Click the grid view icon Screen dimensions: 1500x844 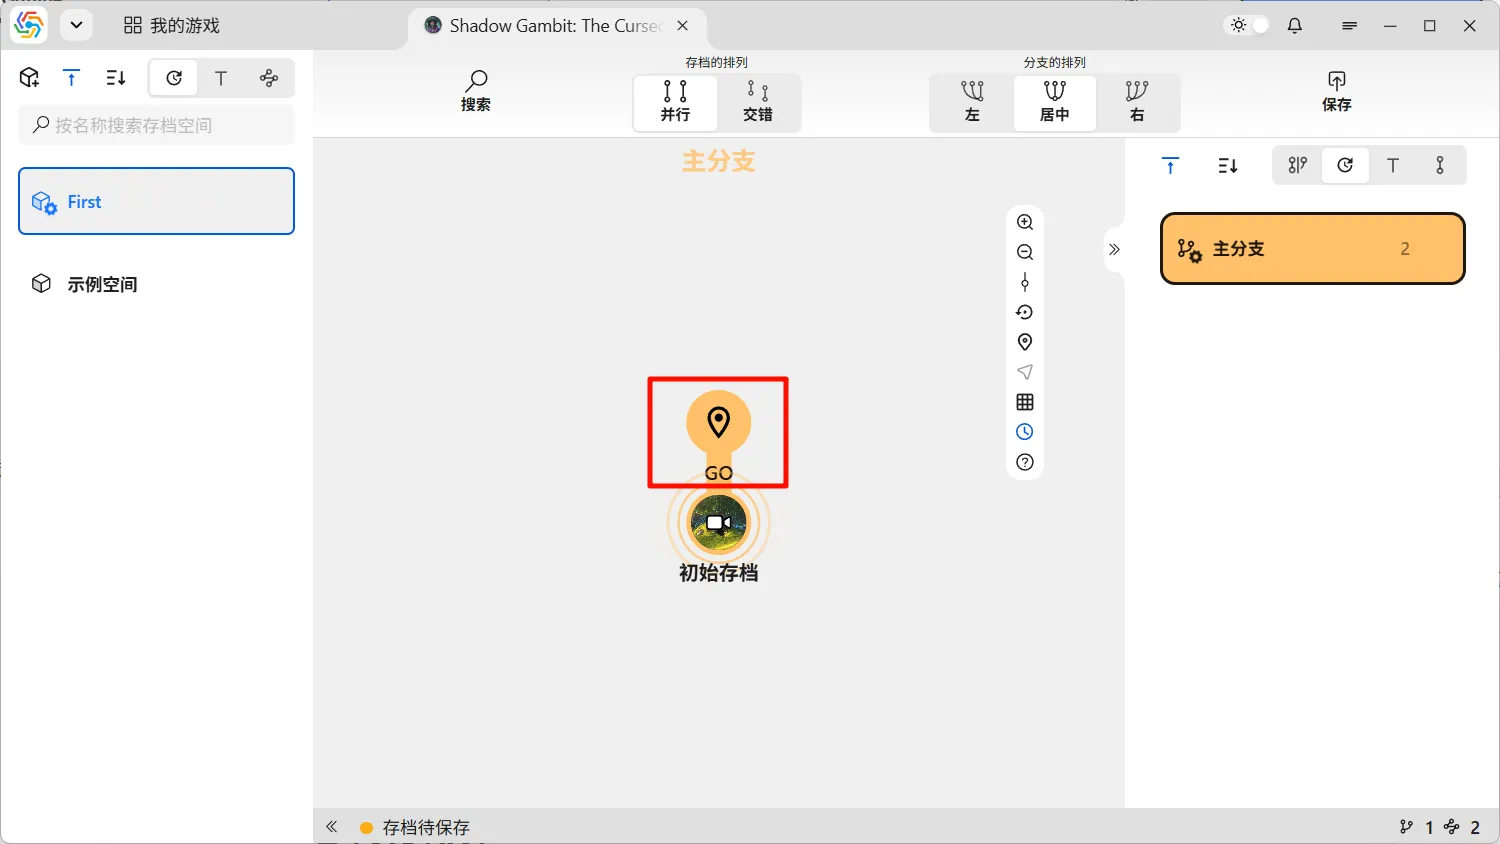point(1024,402)
